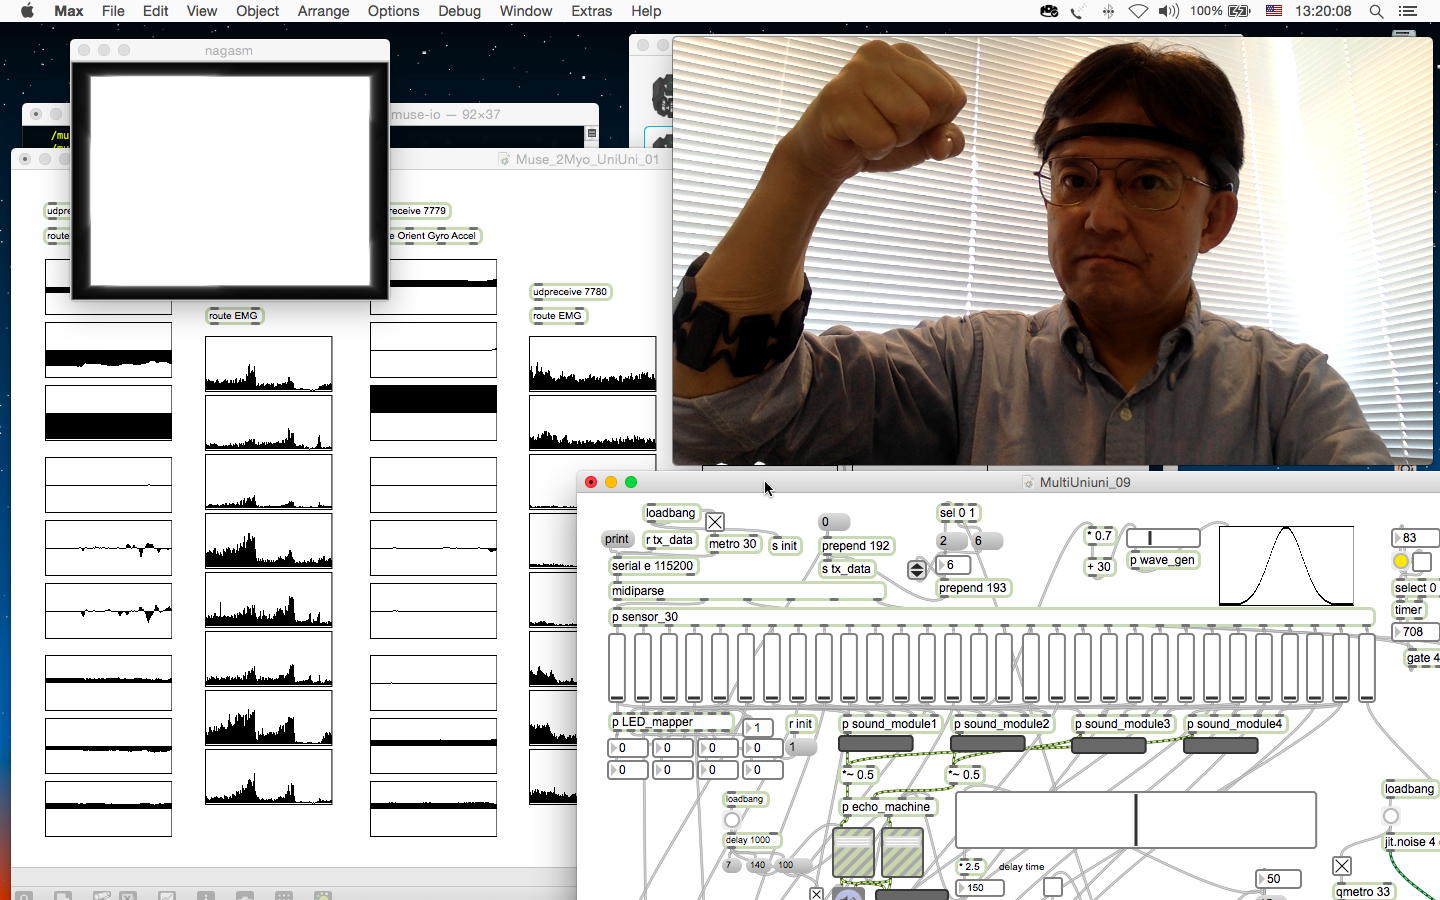Open Spotlight search magnifier

click(x=1376, y=11)
